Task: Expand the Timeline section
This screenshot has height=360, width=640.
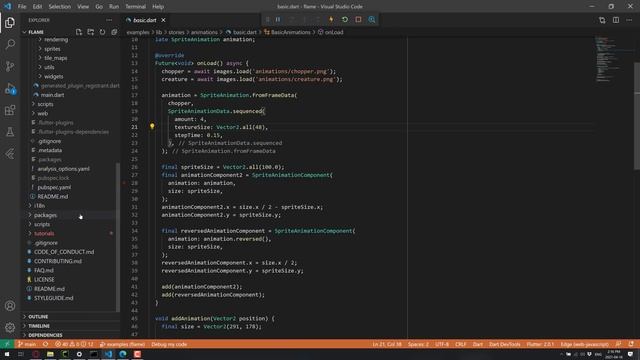Action: tap(39, 326)
